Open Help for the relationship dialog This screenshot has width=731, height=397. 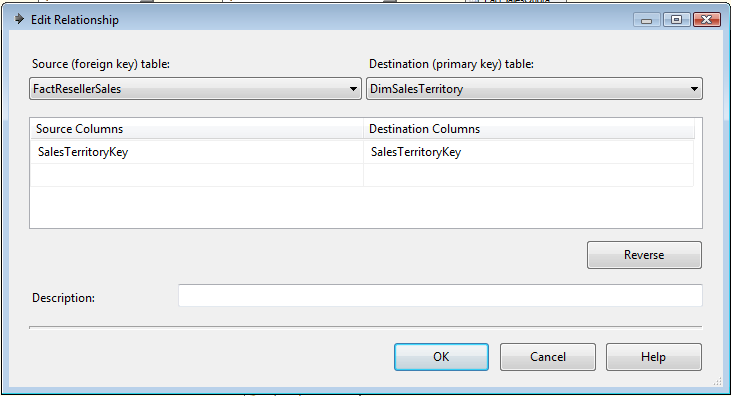pyautogui.click(x=654, y=357)
